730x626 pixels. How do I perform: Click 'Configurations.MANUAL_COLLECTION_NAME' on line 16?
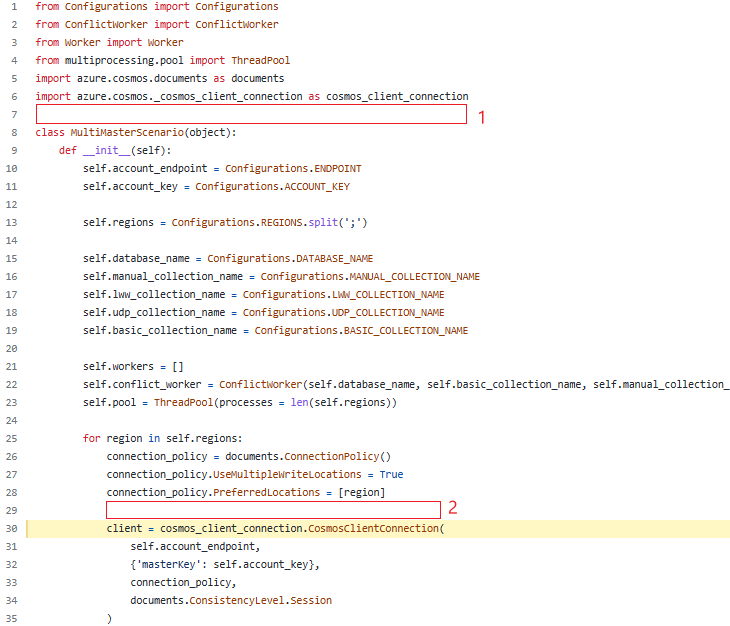click(x=370, y=276)
